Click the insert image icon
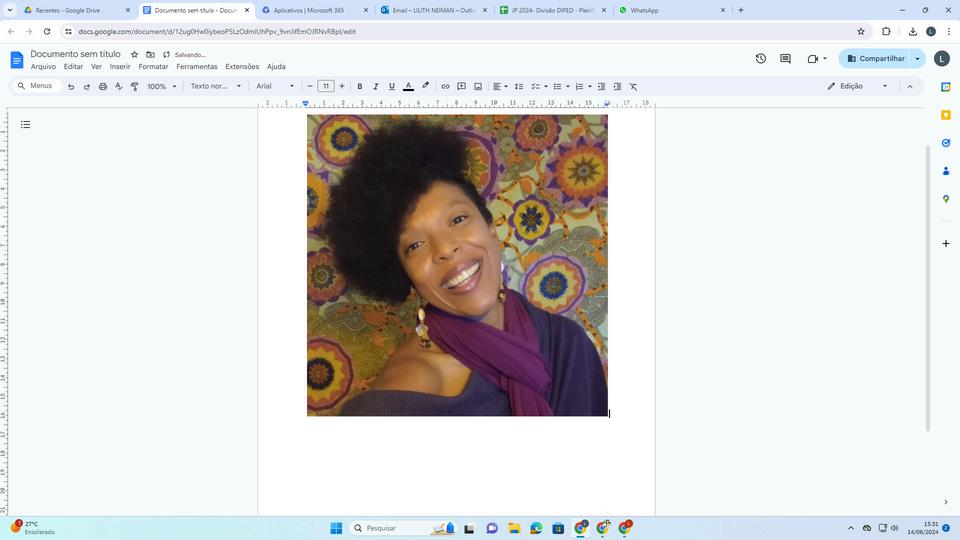This screenshot has height=540, width=960. [x=477, y=86]
